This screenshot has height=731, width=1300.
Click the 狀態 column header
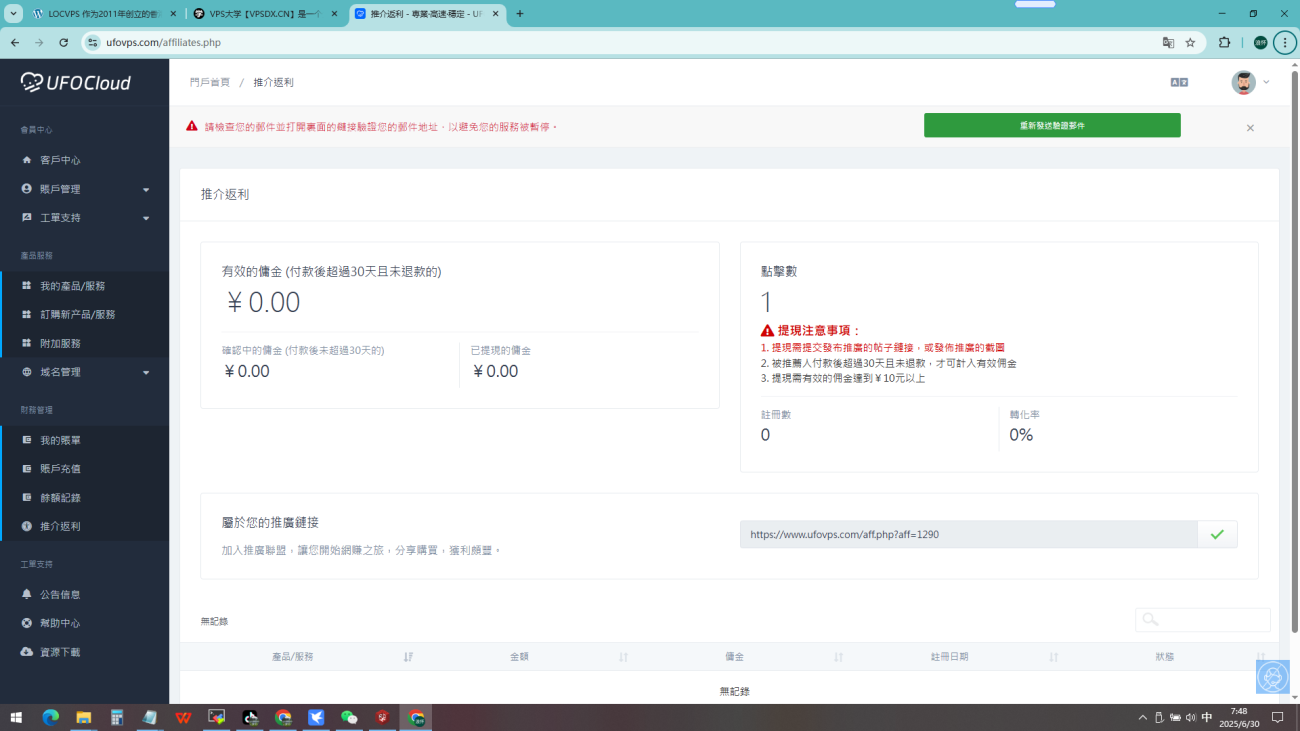(1164, 657)
